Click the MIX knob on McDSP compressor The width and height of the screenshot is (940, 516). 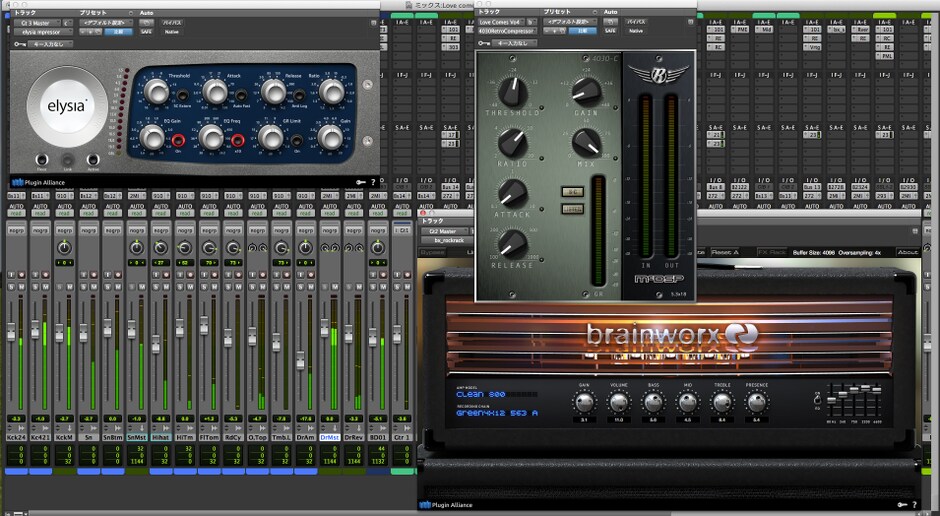click(x=586, y=143)
